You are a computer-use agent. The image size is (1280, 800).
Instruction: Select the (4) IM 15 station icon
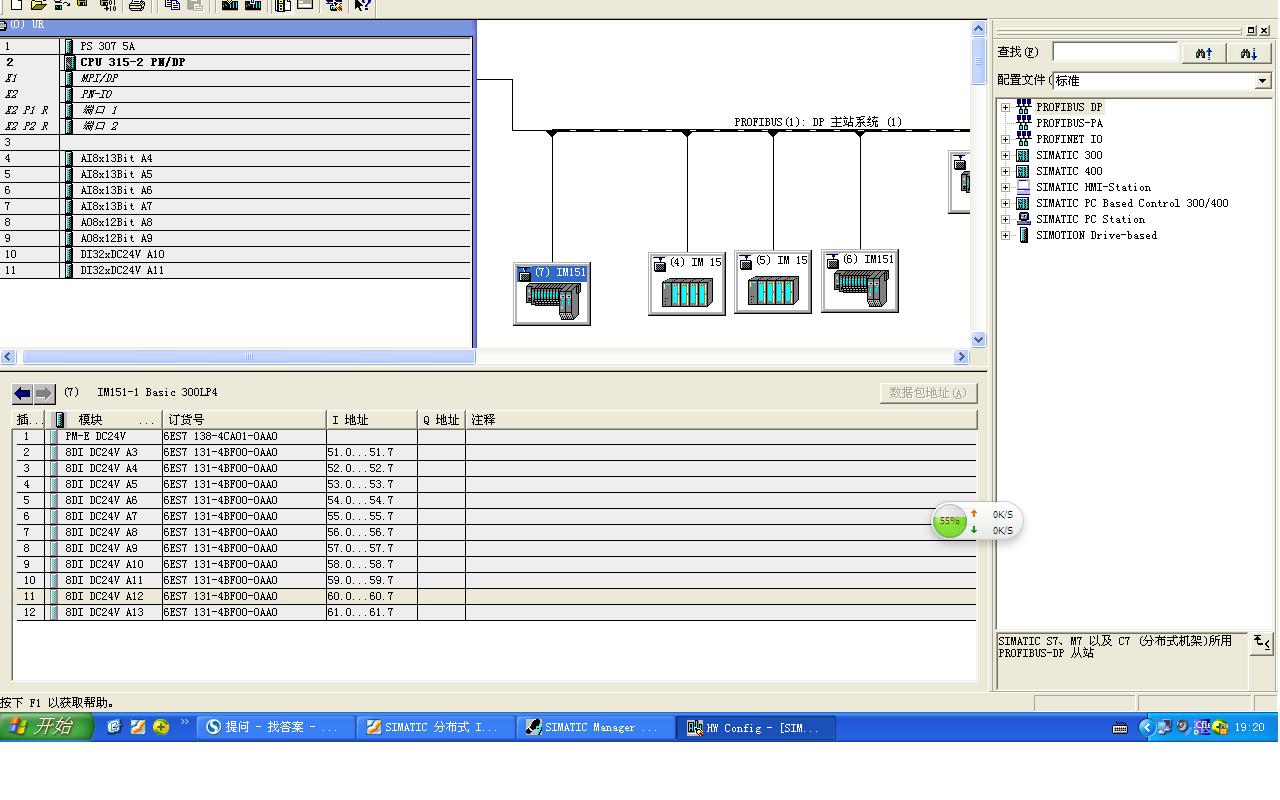(687, 284)
